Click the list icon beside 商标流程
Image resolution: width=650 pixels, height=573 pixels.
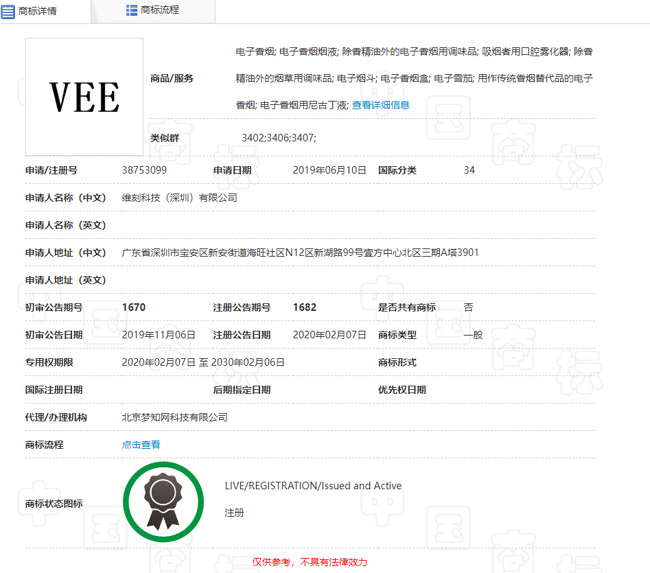132,10
